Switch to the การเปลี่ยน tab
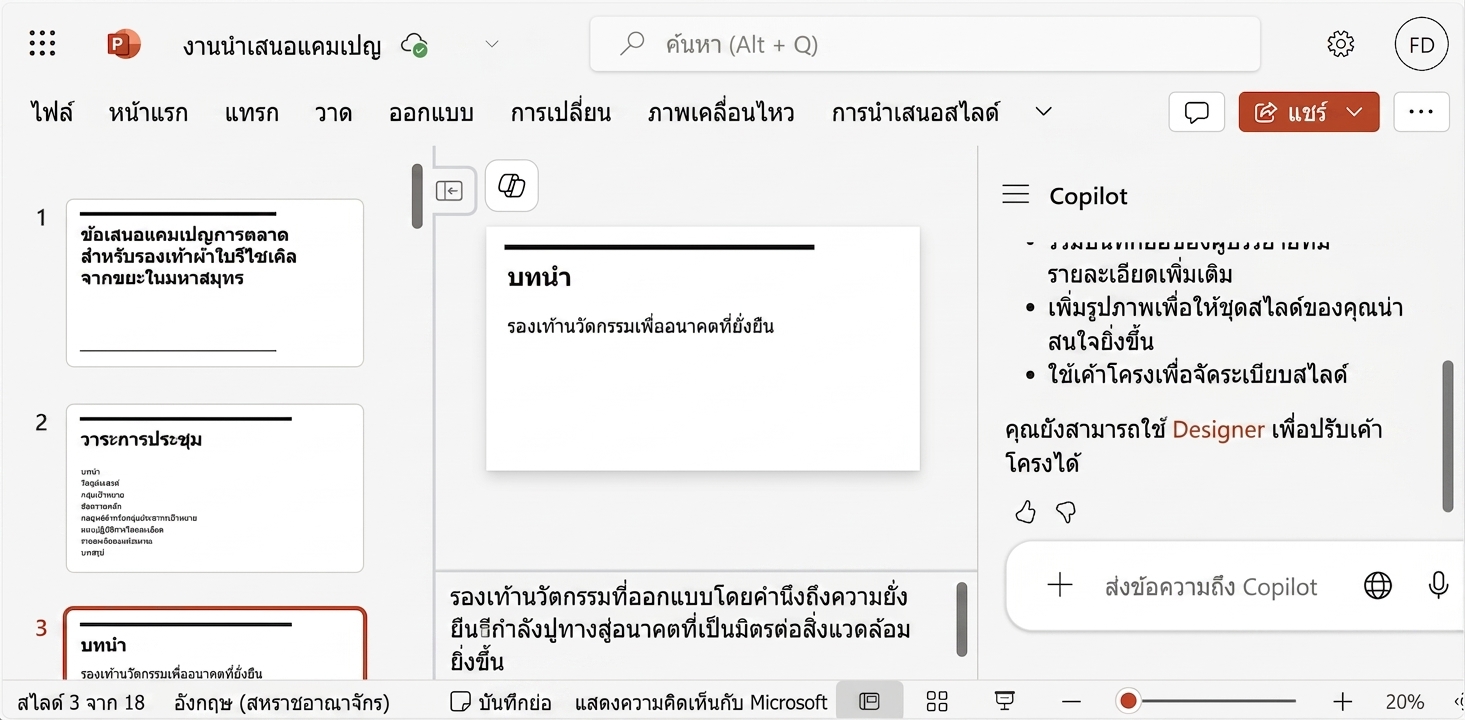Screen dimensions: 1465x720 pyautogui.click(x=561, y=112)
